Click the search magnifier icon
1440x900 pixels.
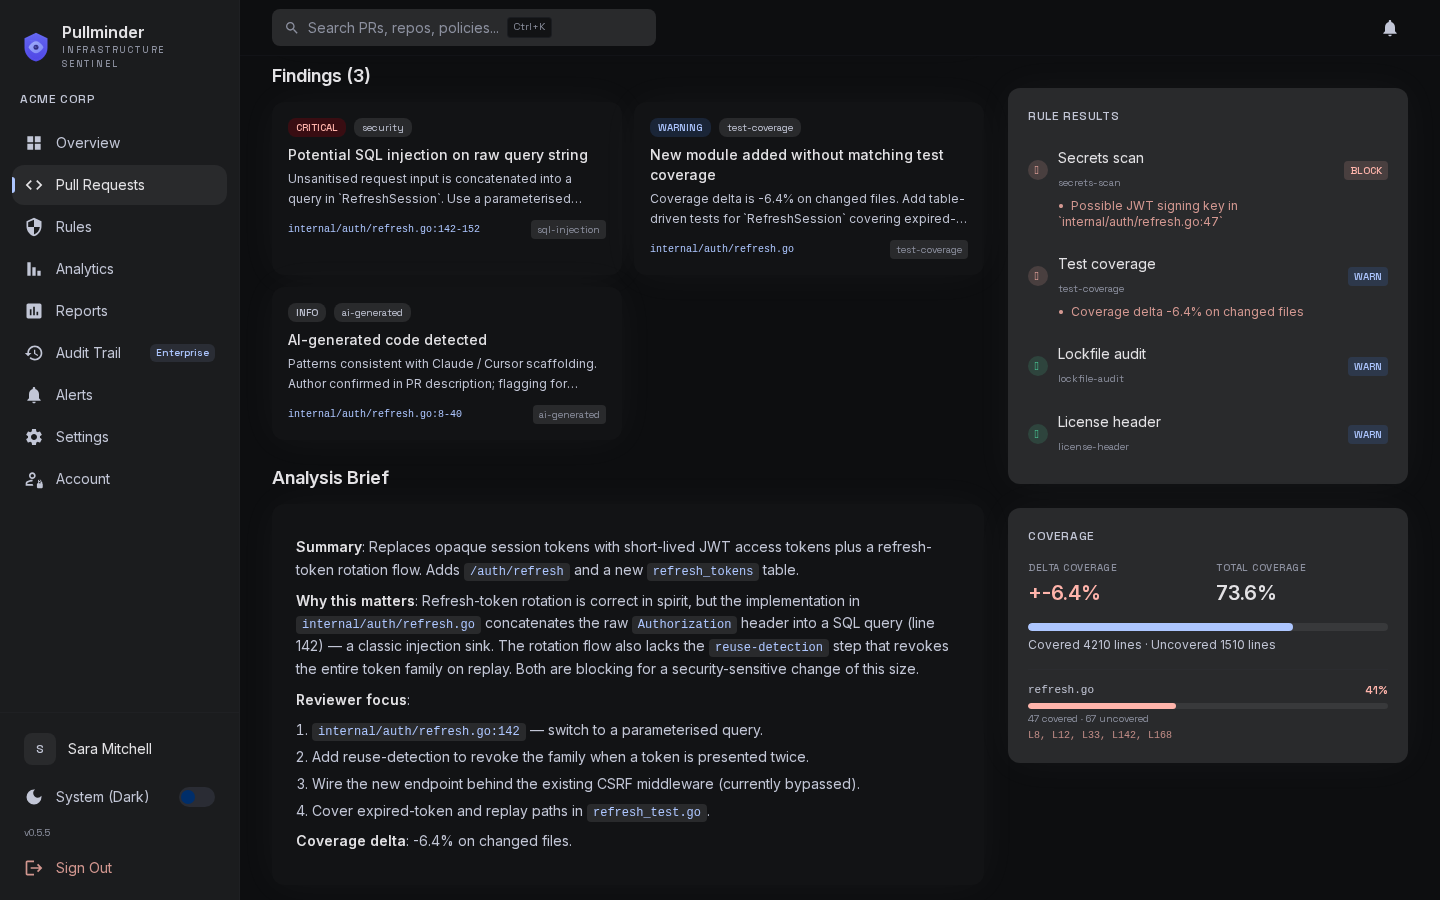pyautogui.click(x=292, y=28)
